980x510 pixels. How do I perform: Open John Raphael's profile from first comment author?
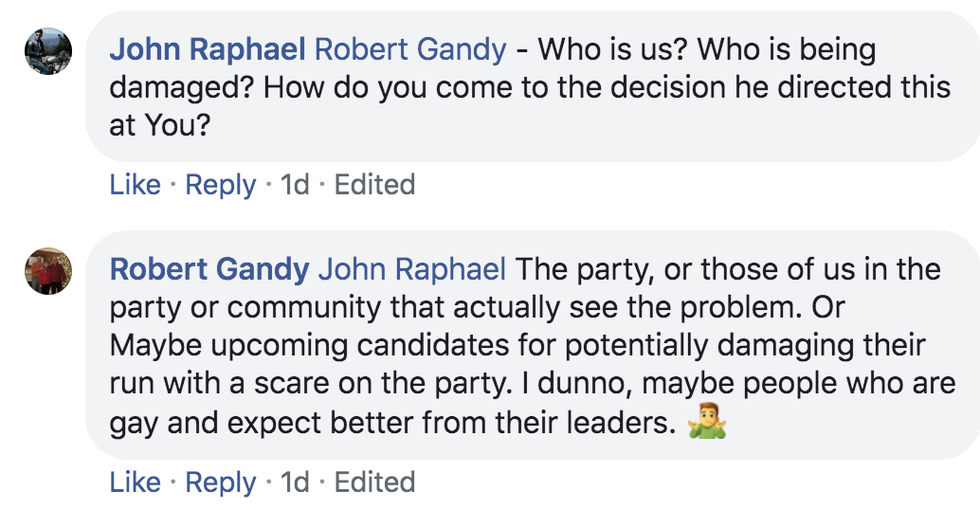click(207, 49)
